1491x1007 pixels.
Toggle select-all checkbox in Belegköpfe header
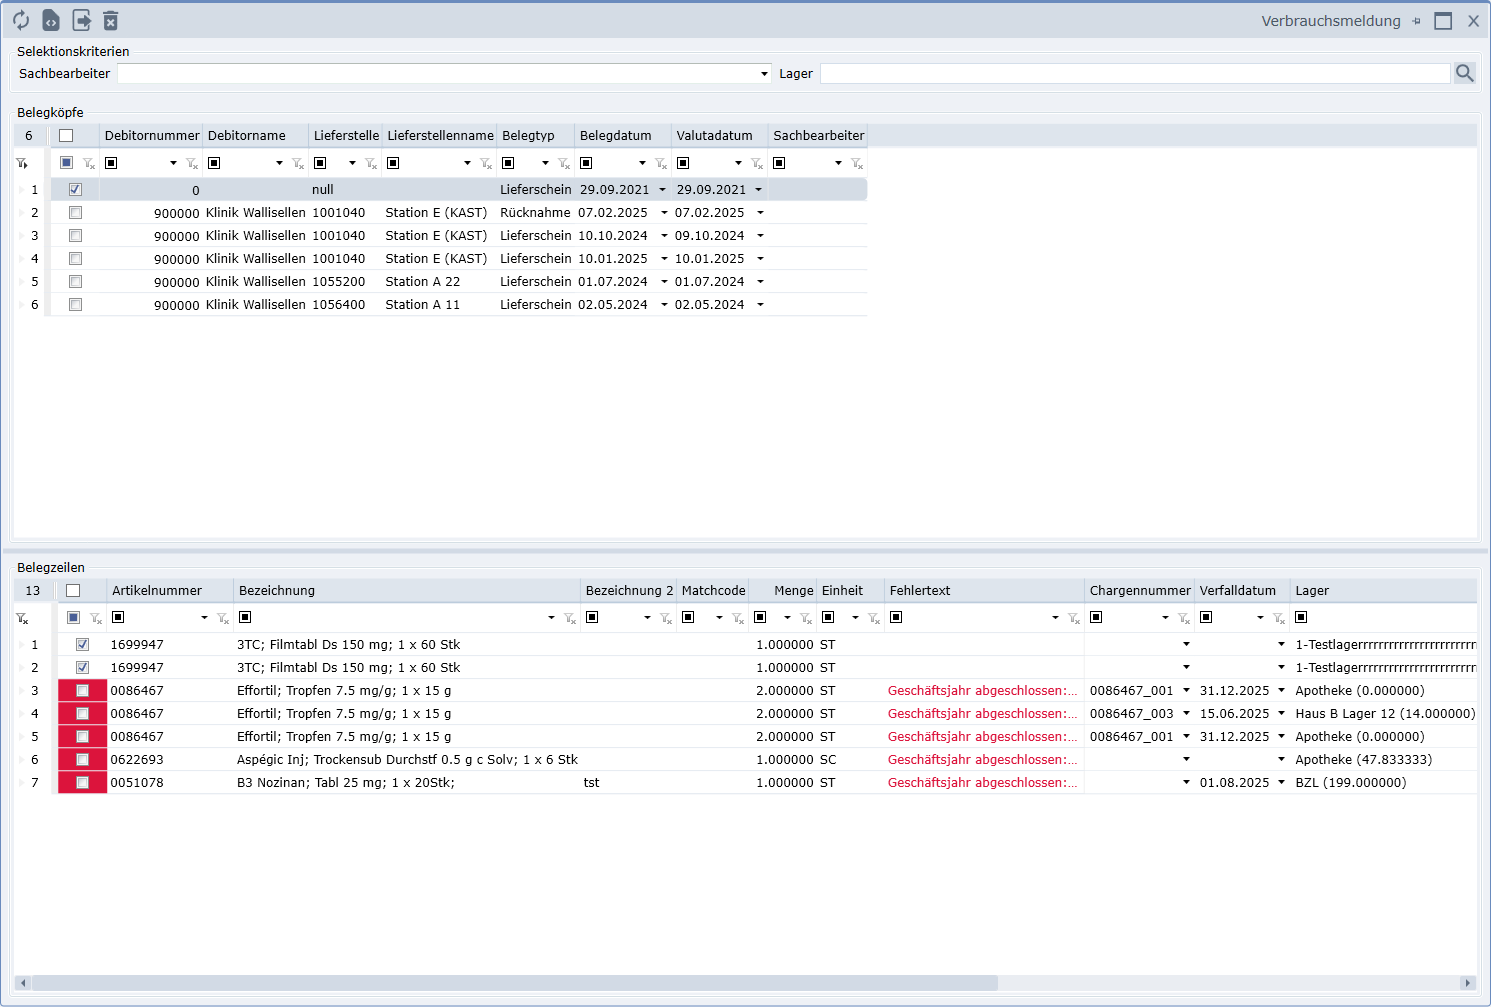[x=66, y=136]
